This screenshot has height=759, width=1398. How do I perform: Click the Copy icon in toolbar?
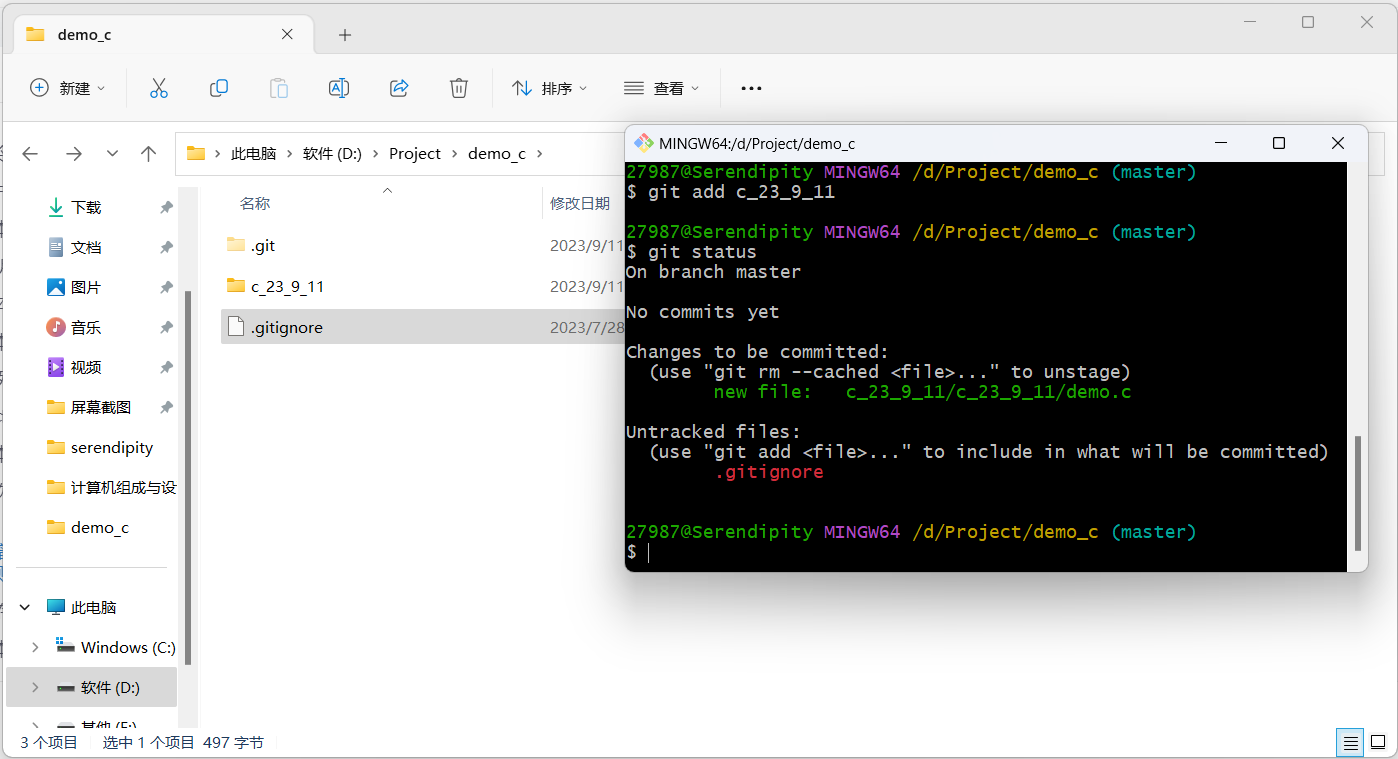point(218,88)
